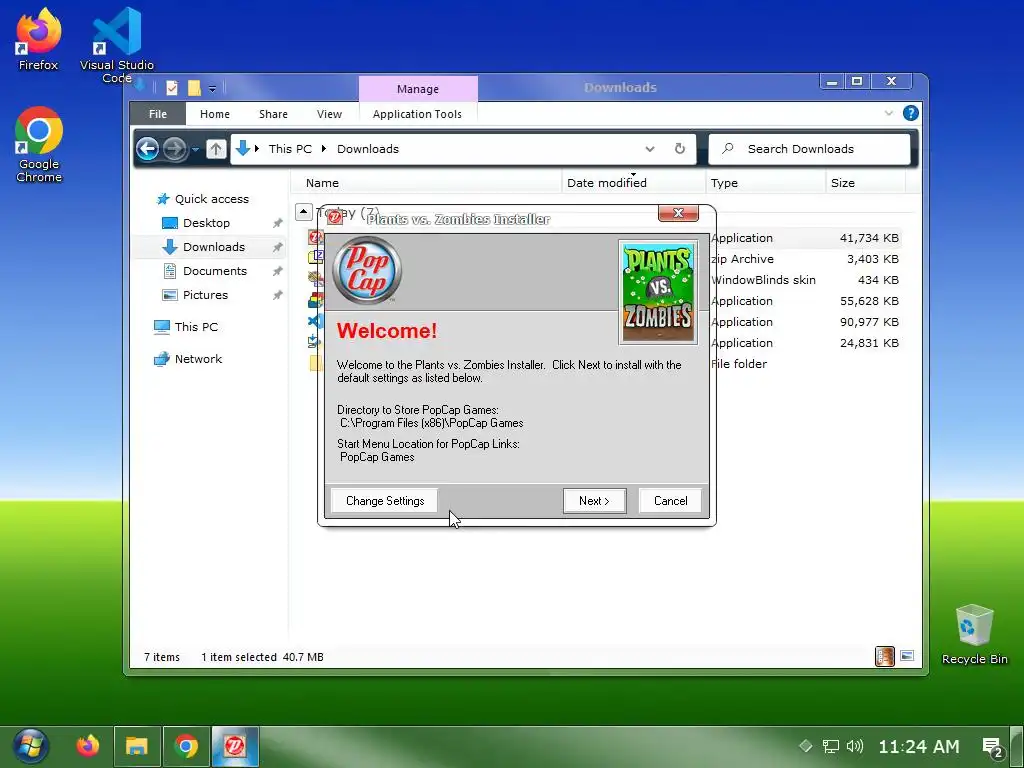This screenshot has width=1024, height=768.
Task: Switch to large thumbnails view in status bar
Action: 907,656
